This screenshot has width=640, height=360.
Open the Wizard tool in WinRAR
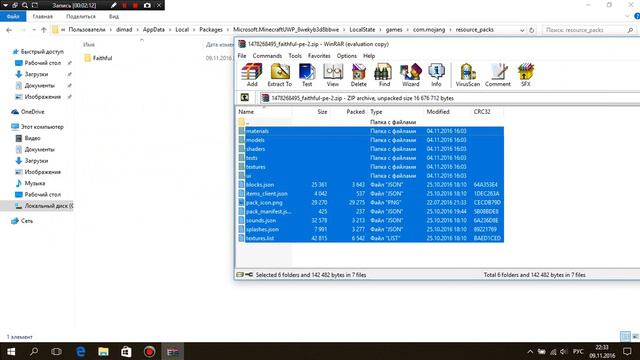[x=410, y=75]
